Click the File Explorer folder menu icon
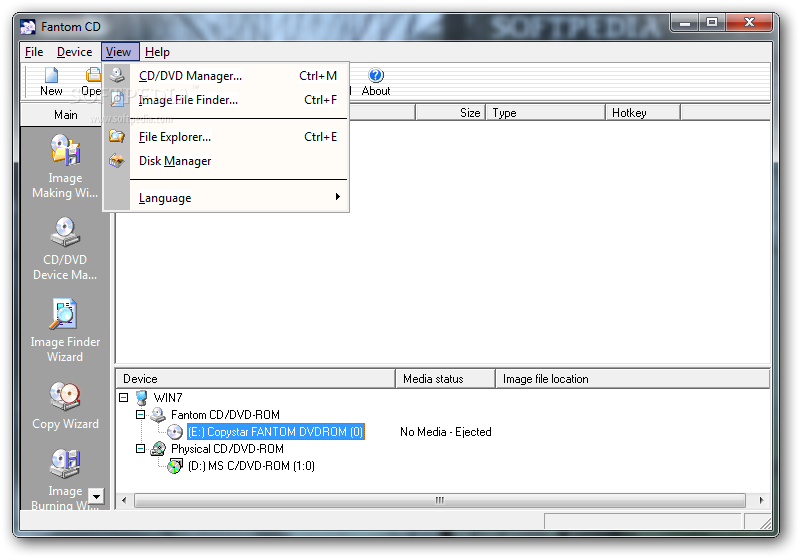800x558 pixels. (117, 136)
